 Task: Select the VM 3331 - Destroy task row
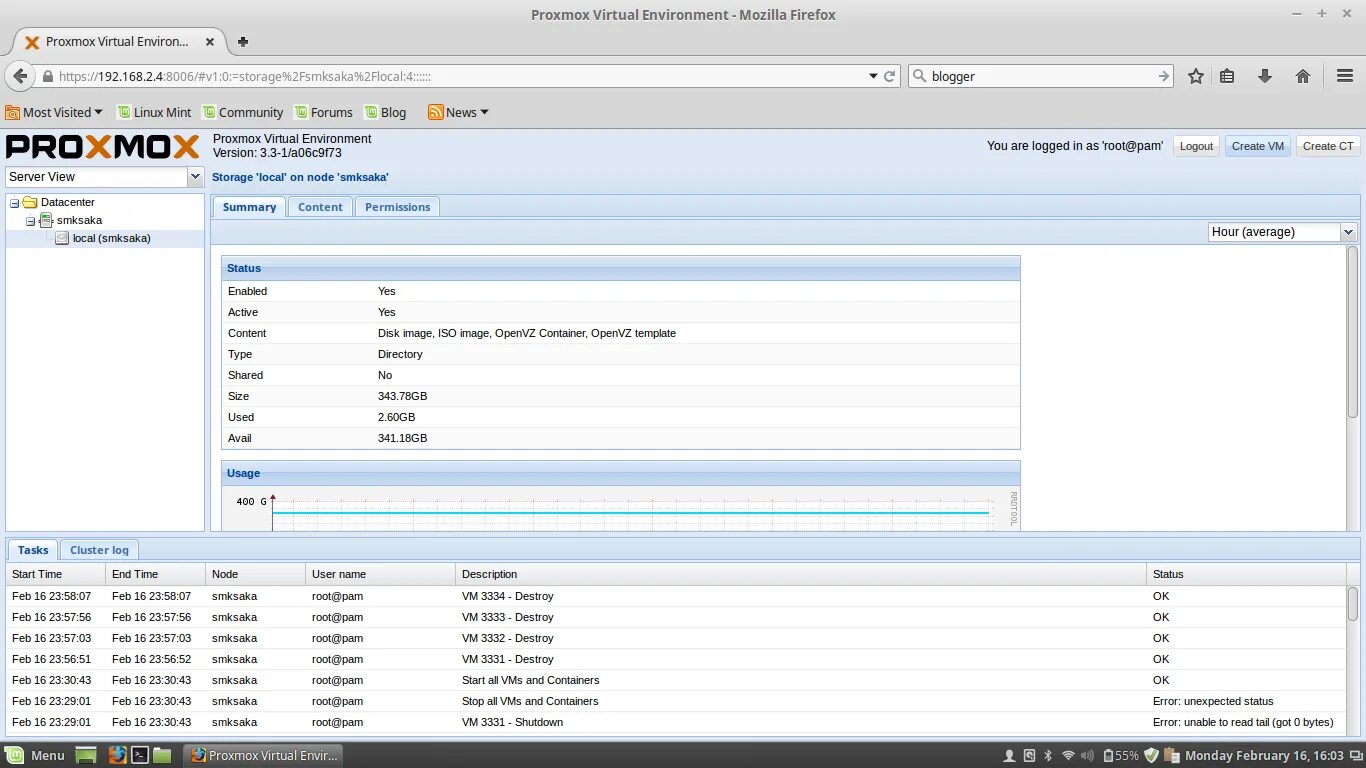tap(676, 659)
